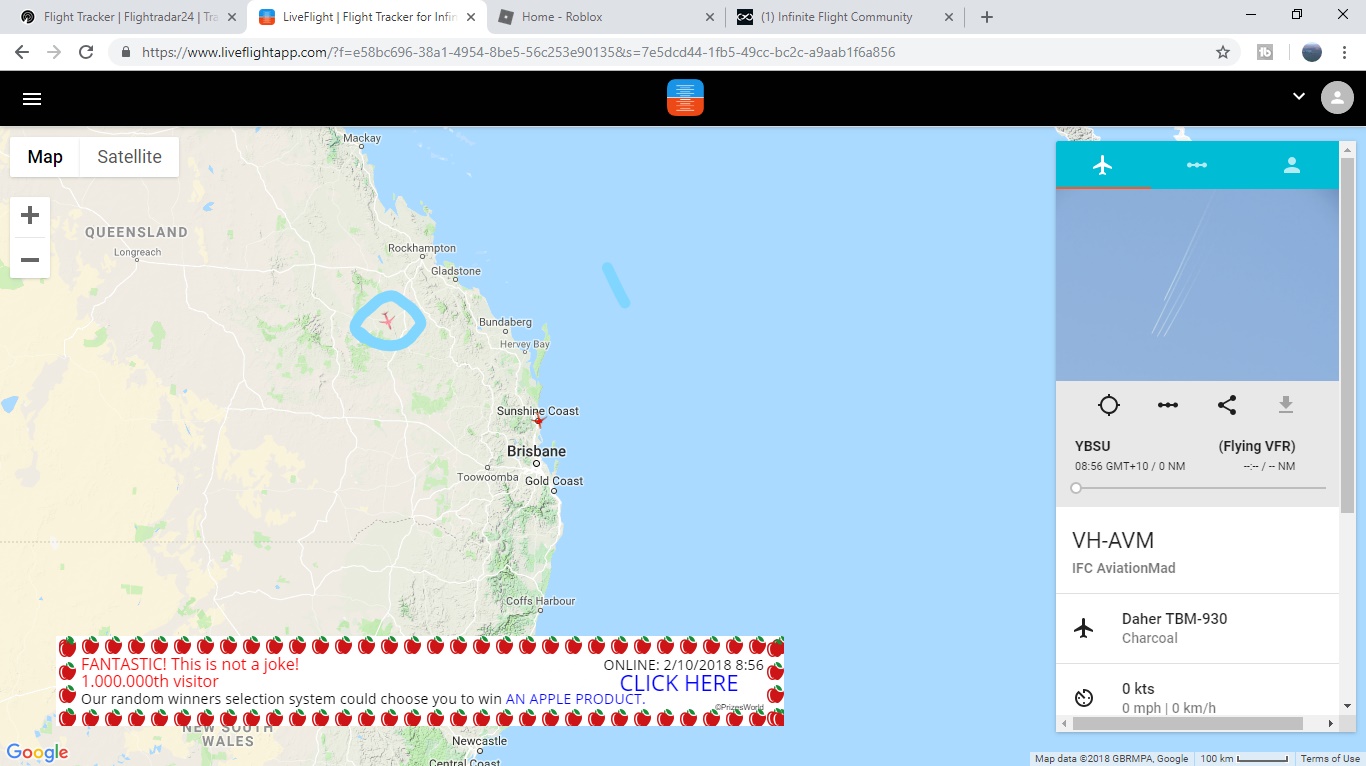Click the right arrow of the panel's horizontal scrollbar
1366x766 pixels.
pos(1331,723)
